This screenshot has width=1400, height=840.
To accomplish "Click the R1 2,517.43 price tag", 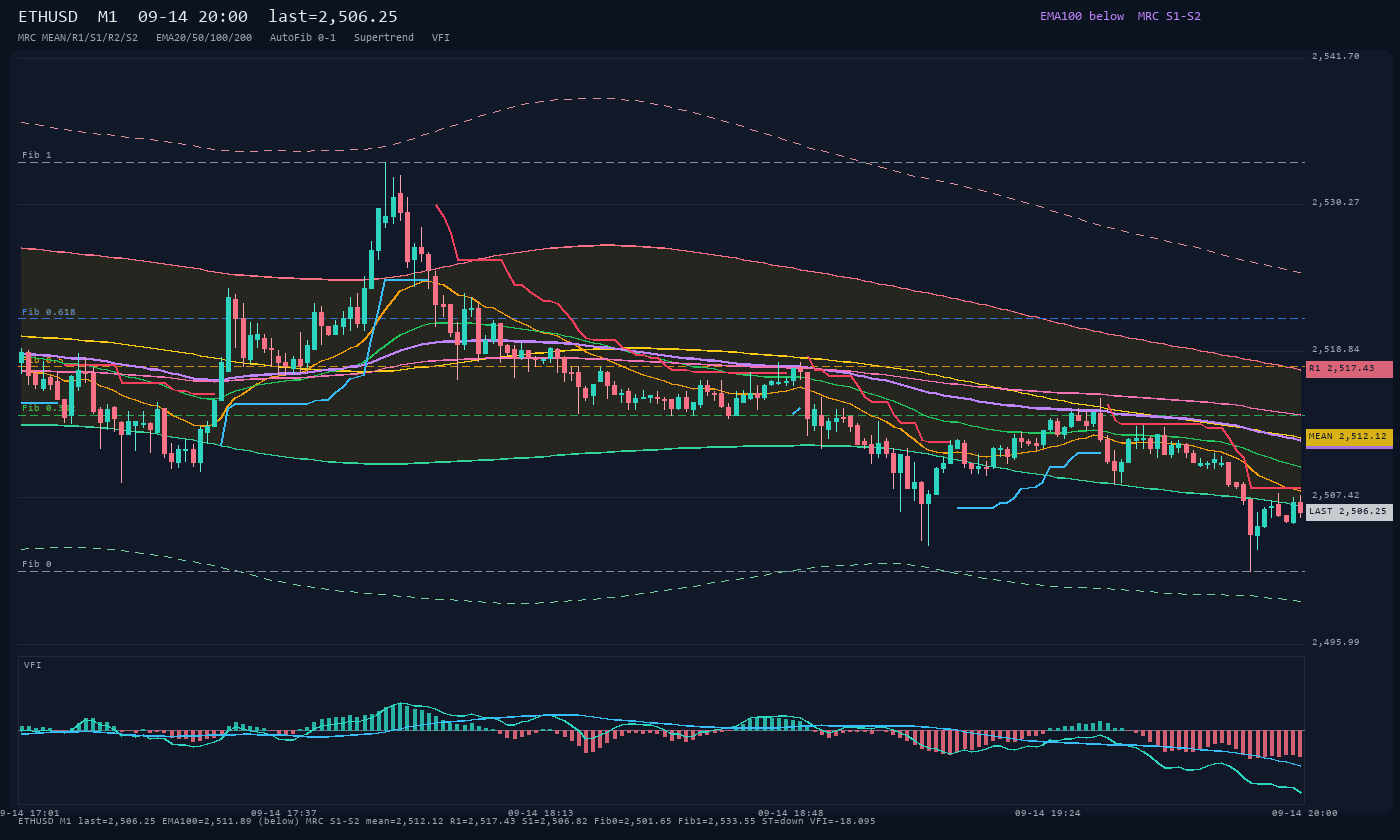I will coord(1349,369).
